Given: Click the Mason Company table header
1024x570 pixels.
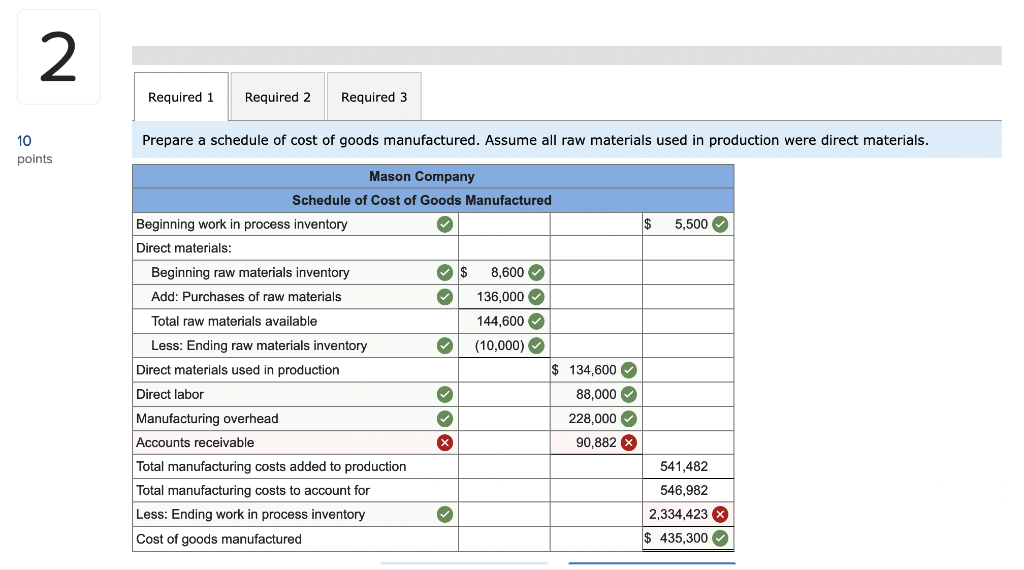Looking at the screenshot, I should 433,176.
